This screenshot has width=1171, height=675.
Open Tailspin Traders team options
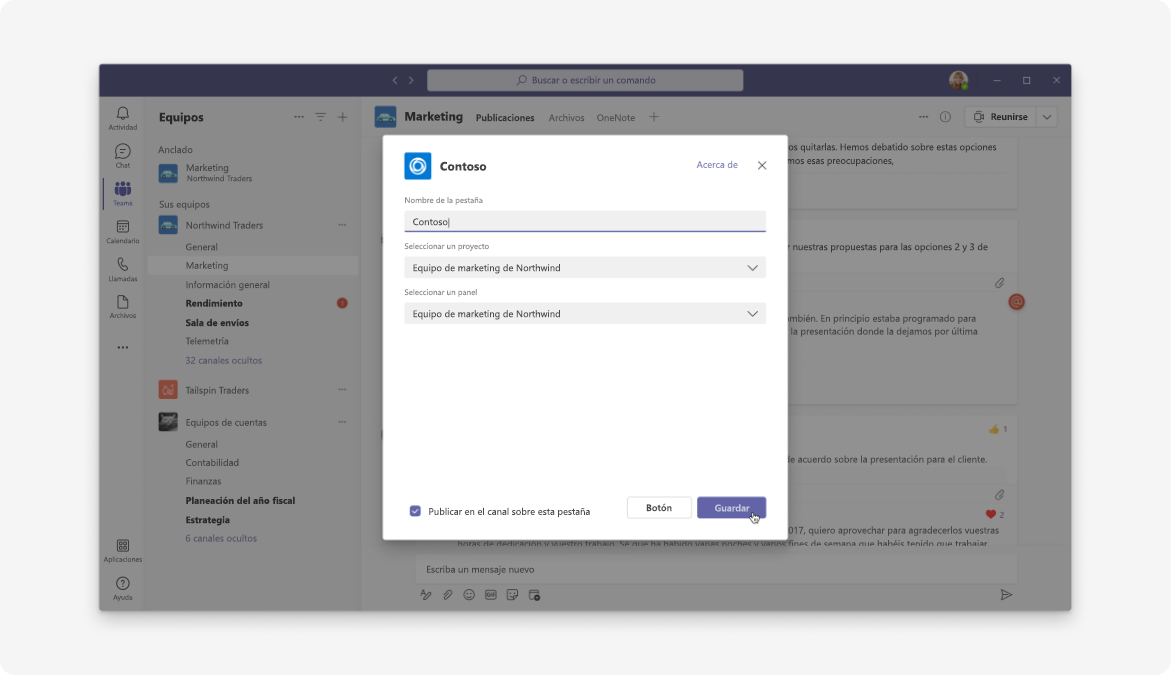click(342, 390)
